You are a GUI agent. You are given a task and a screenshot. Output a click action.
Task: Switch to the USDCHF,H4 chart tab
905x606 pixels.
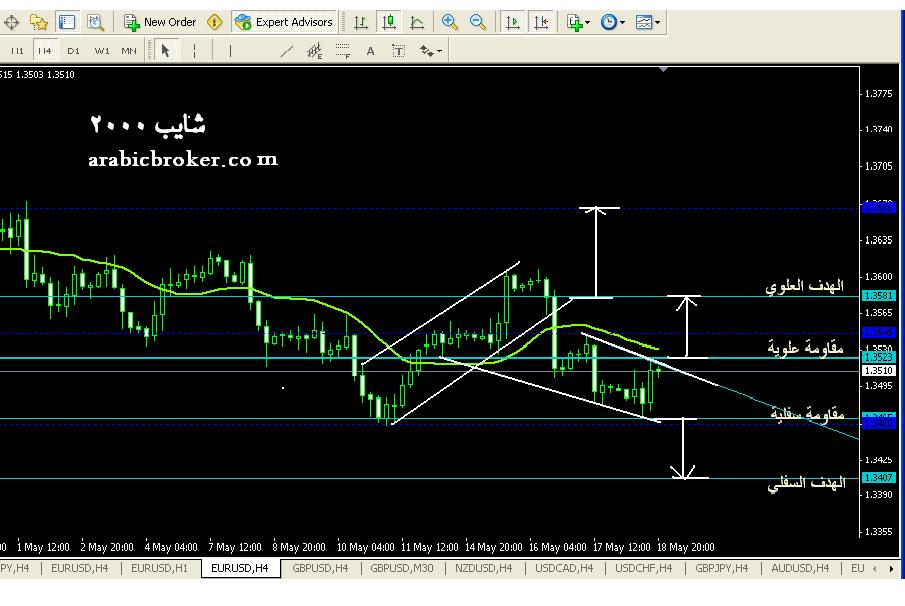tap(644, 568)
